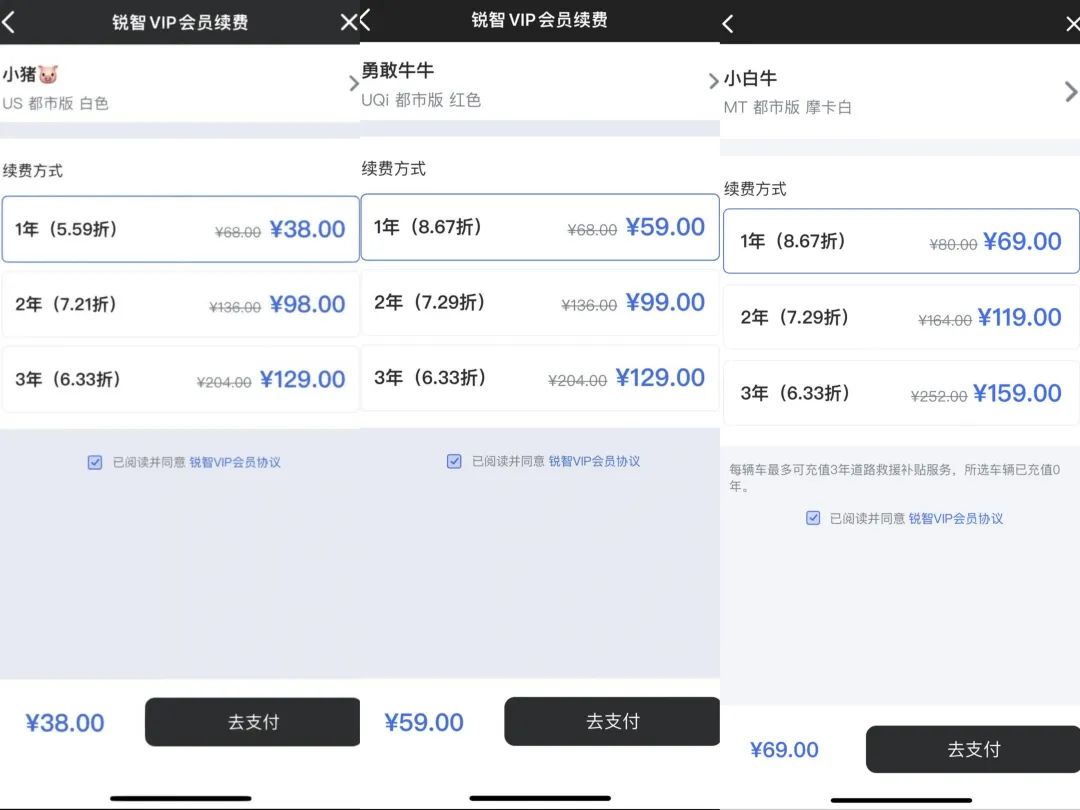
Task: Open 锐智VIP会员协议 link on 小猪 screen
Action: pyautogui.click(x=235, y=462)
